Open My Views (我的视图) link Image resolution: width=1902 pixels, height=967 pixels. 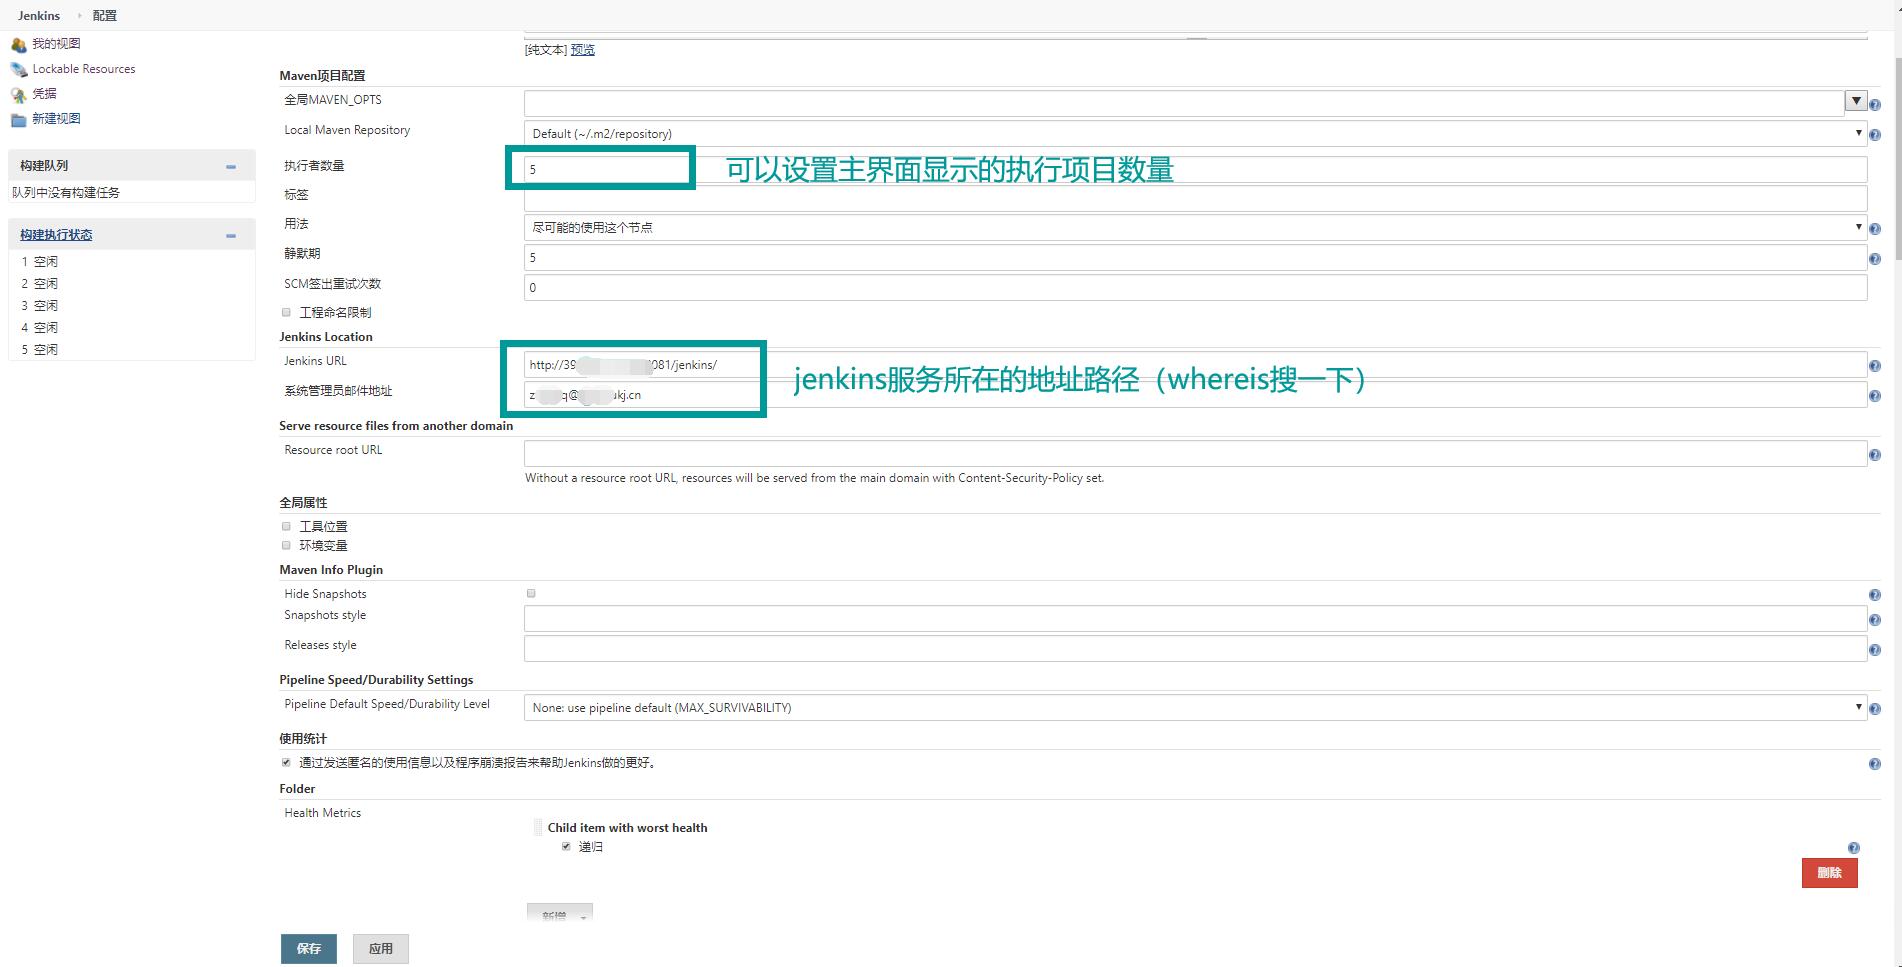[56, 44]
